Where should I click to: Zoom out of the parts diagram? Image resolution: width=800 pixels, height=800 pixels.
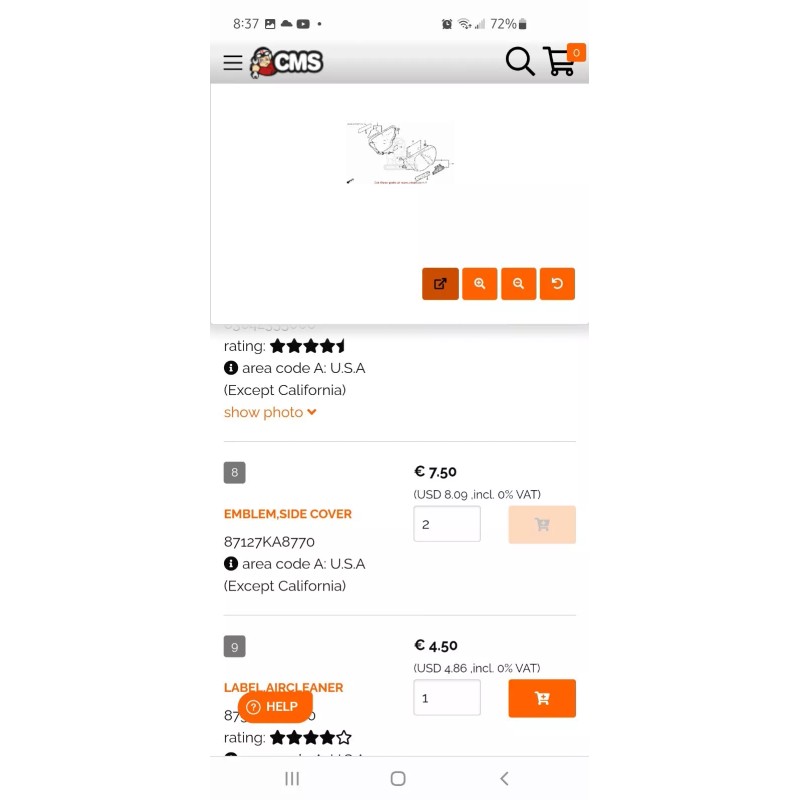[x=518, y=284]
